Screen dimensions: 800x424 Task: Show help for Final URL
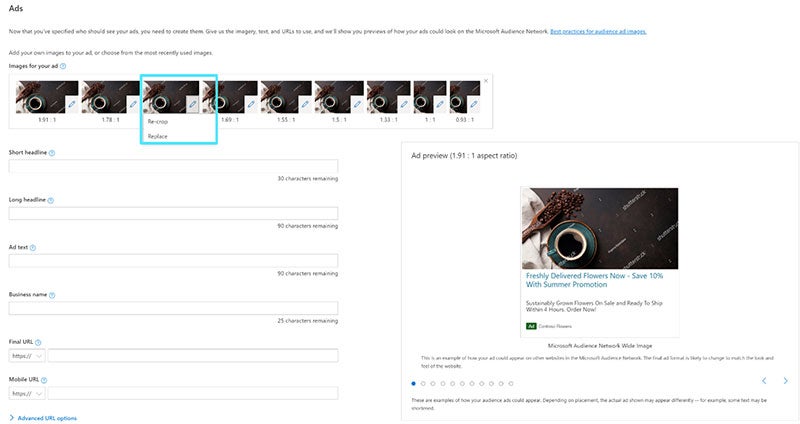point(38,342)
